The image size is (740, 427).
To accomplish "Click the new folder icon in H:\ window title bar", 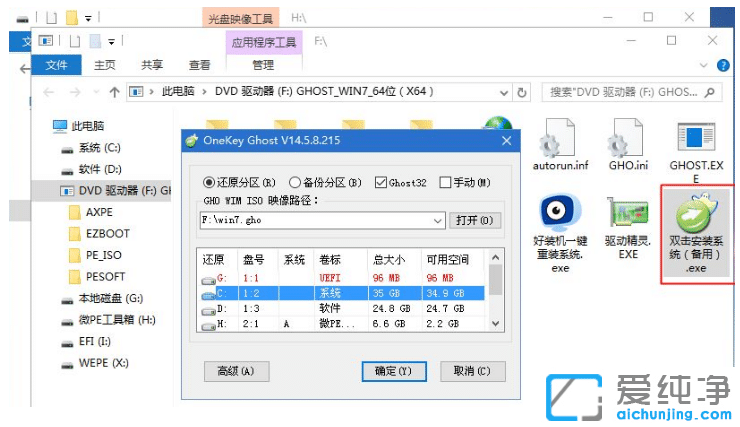I will [x=72, y=18].
